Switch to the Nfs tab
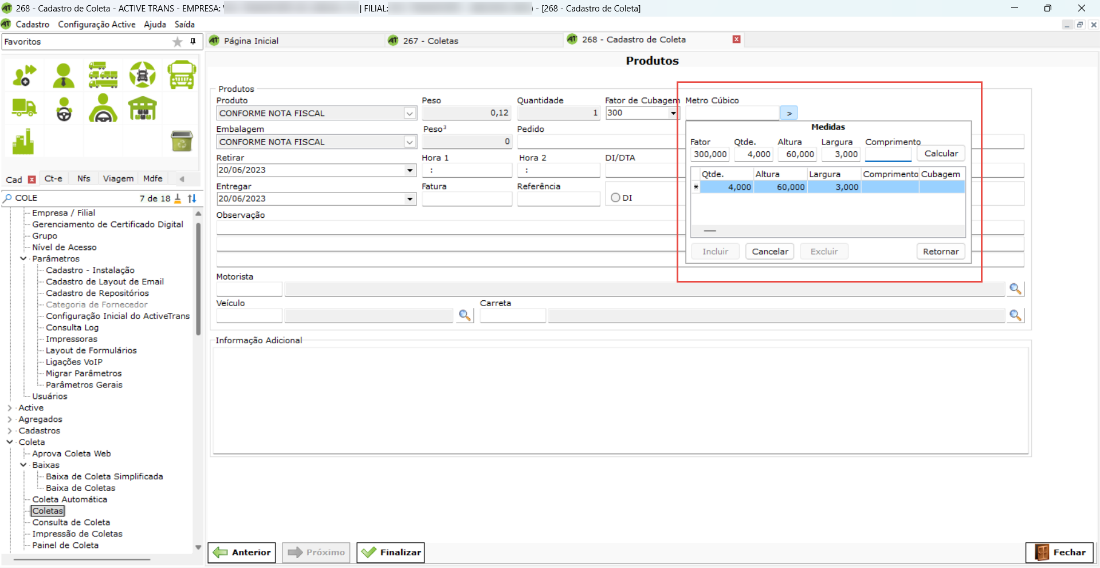This screenshot has height=568, width=1100. click(x=83, y=178)
